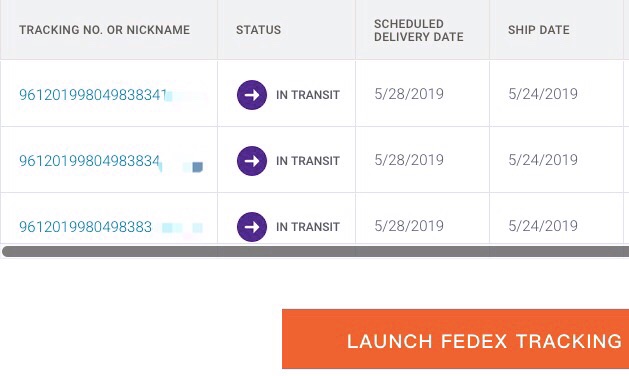
Task: Click 5/28/2019 delivery date for tracking 961201998049838341
Action: (x=409, y=94)
